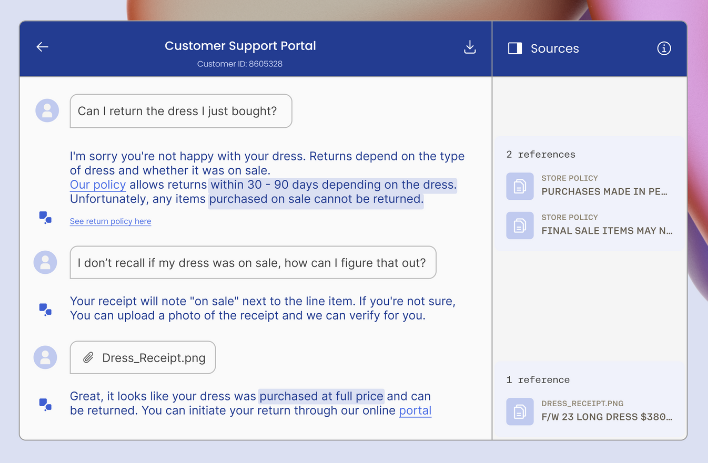Open document icon for DRESS_RECEIPT.PNG reference
The width and height of the screenshot is (708, 463).
[520, 412]
